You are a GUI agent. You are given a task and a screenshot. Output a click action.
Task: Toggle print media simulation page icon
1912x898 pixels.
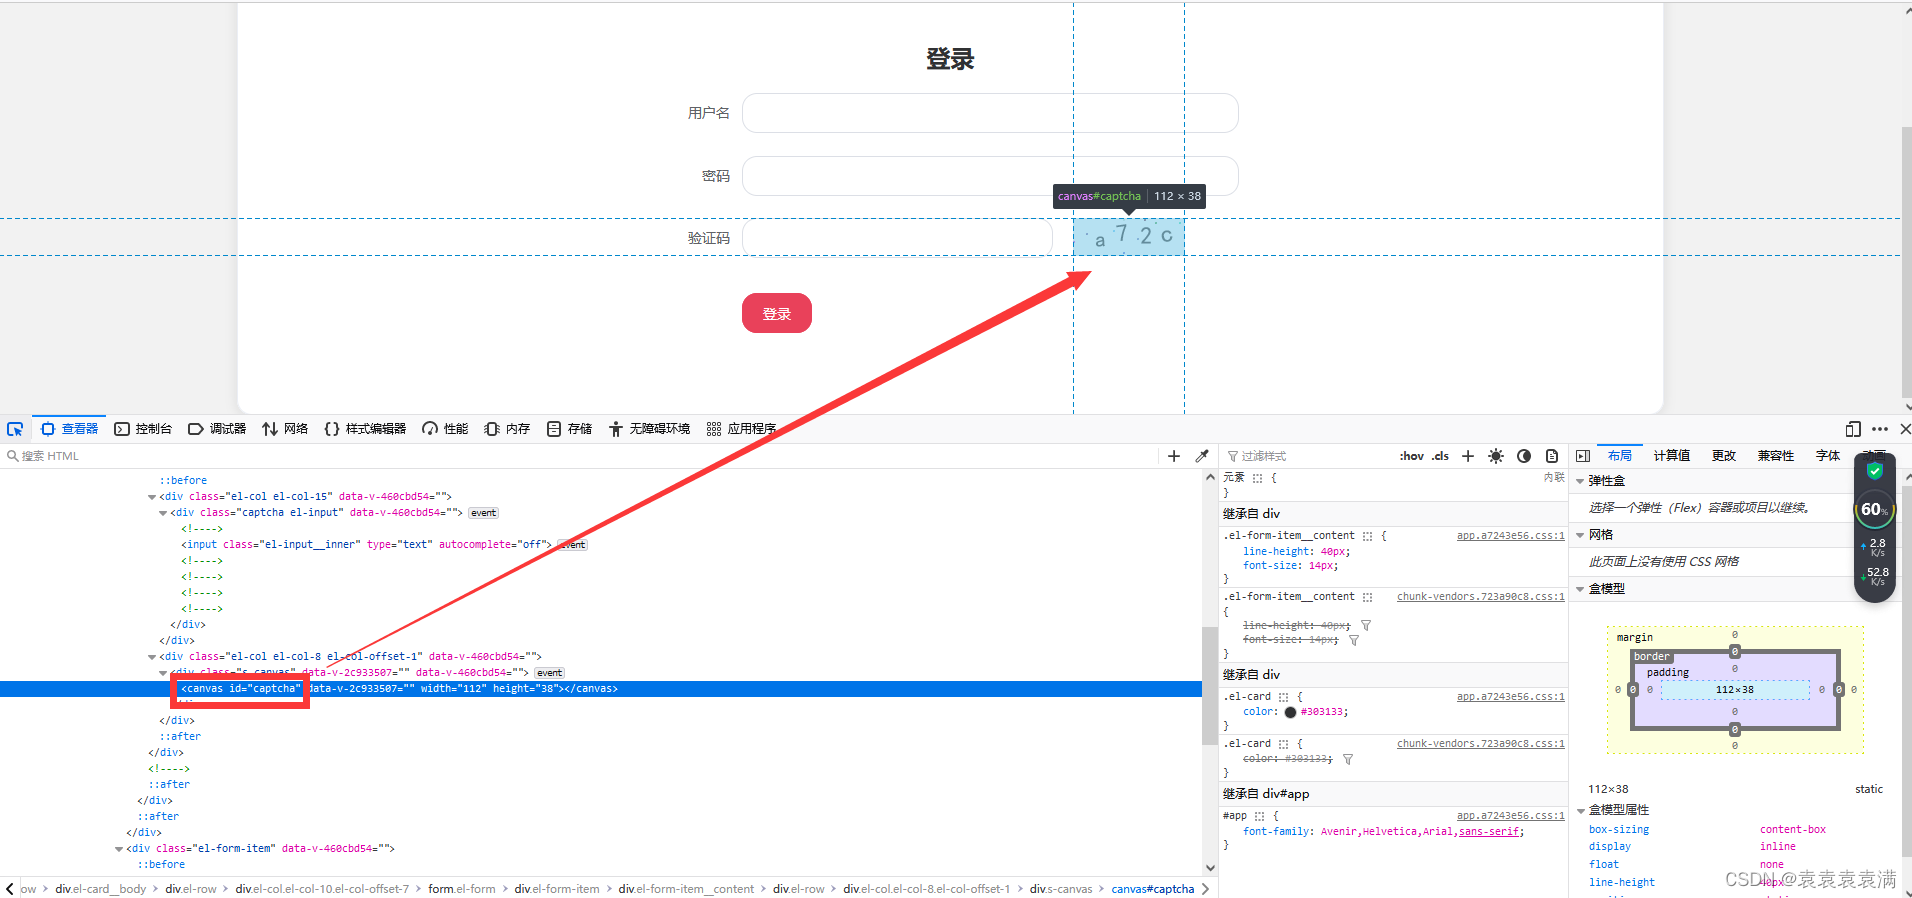point(1552,456)
